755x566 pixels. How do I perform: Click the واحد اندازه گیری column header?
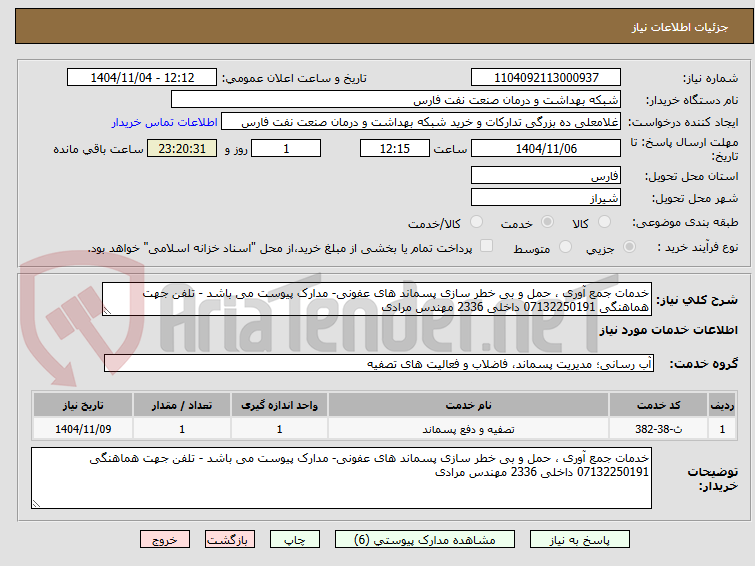tap(279, 405)
